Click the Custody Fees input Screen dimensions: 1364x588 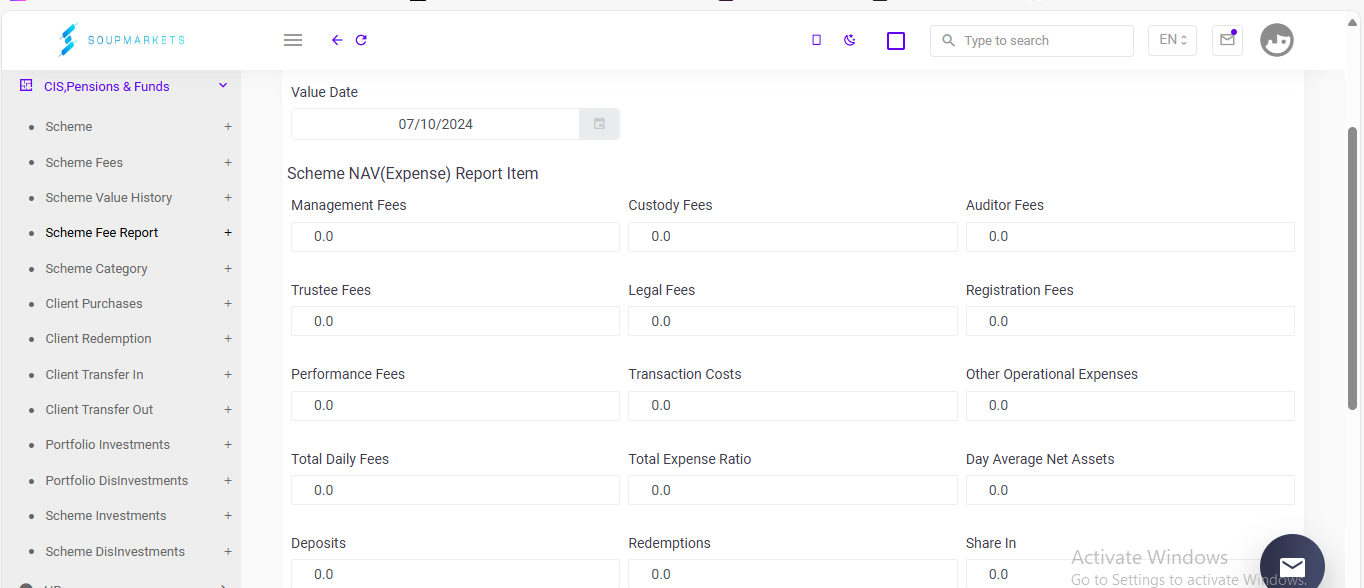coord(793,236)
